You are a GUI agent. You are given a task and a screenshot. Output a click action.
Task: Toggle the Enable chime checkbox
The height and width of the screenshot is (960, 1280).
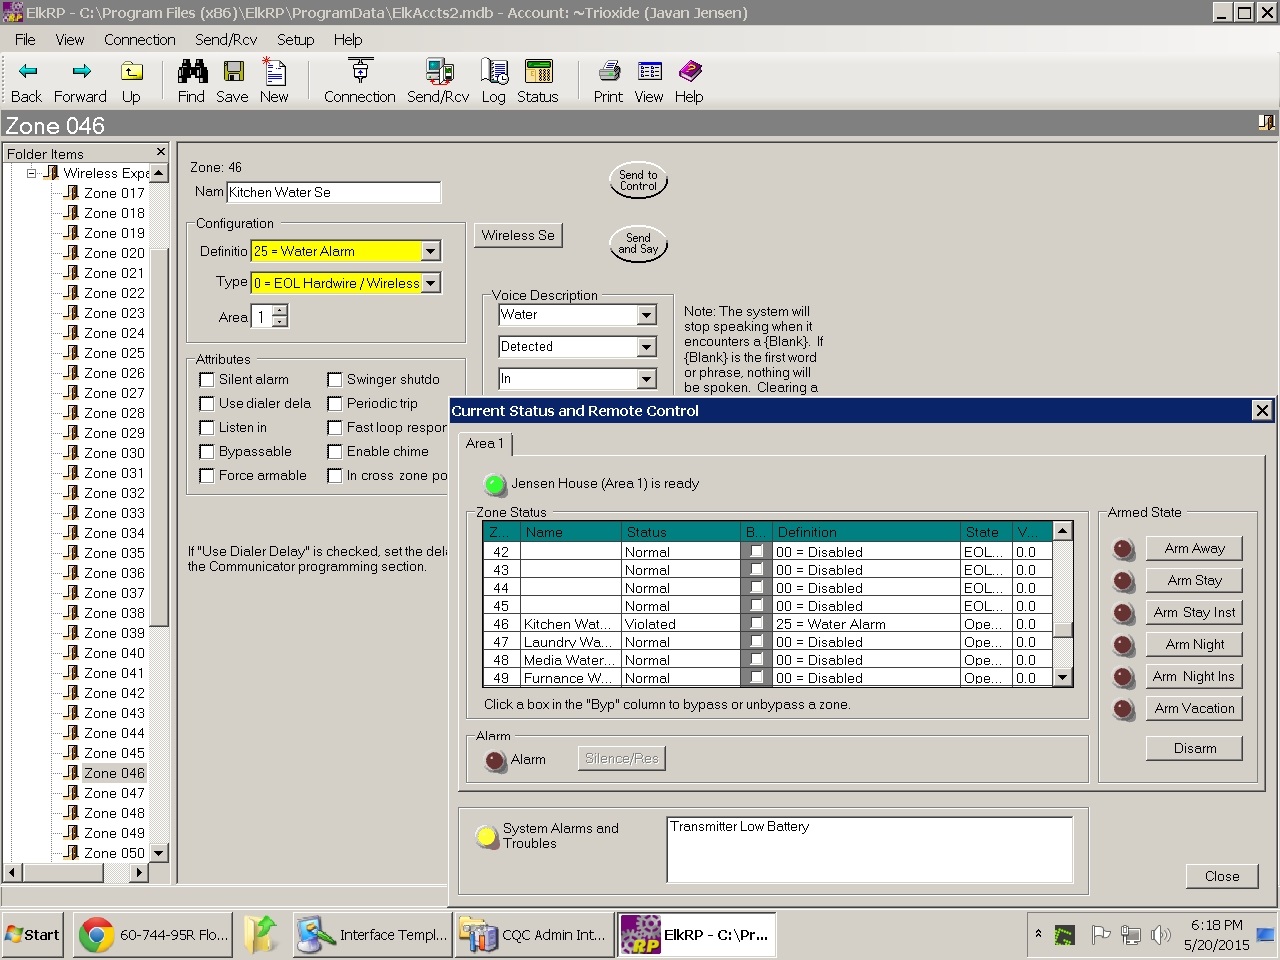tap(335, 452)
